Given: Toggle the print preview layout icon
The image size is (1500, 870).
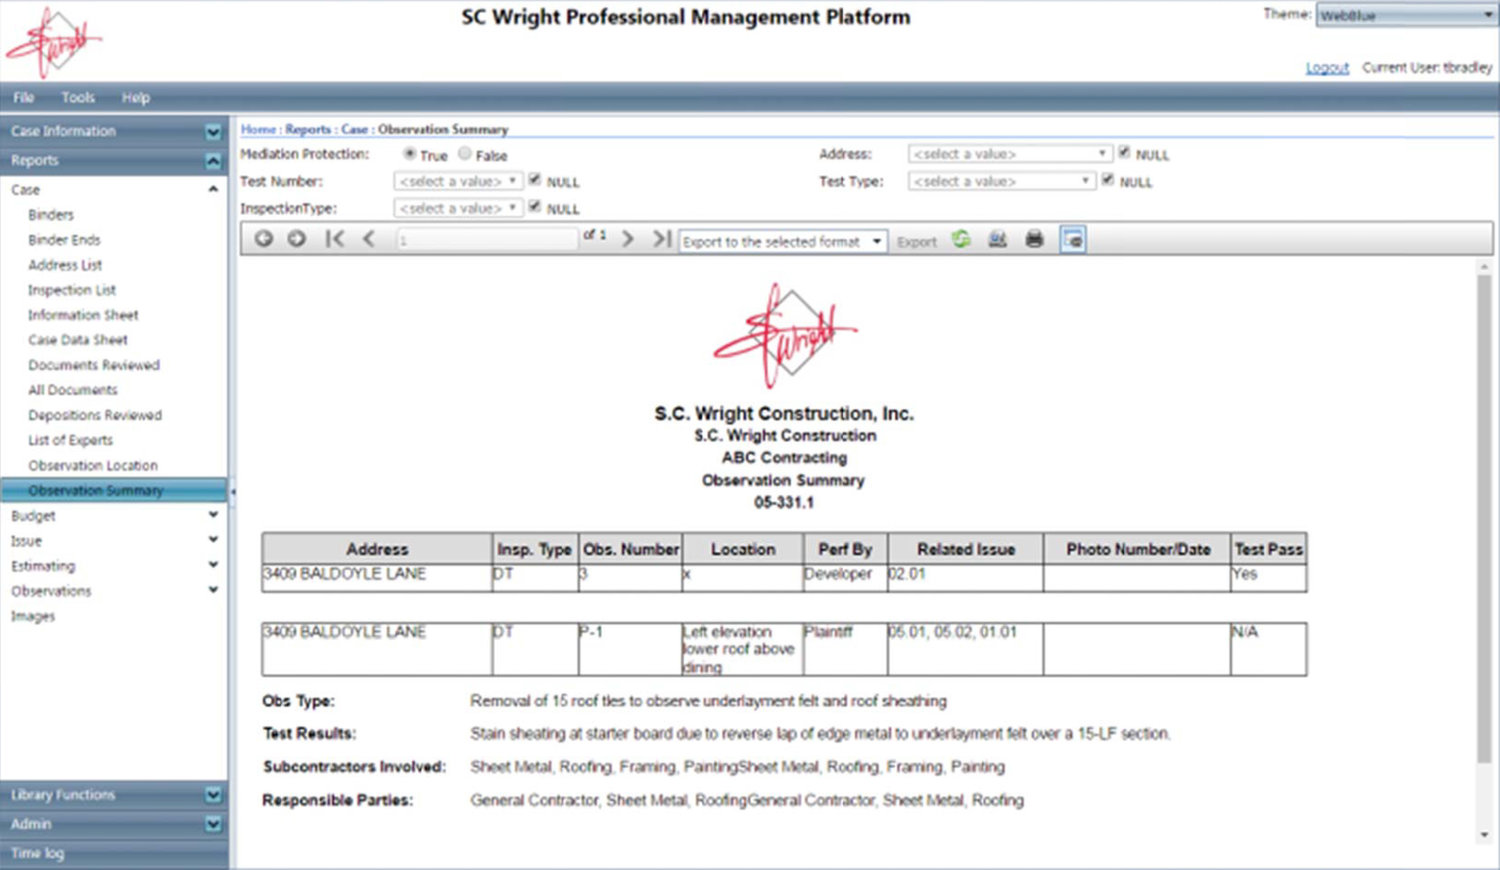Looking at the screenshot, I should click(x=1072, y=240).
